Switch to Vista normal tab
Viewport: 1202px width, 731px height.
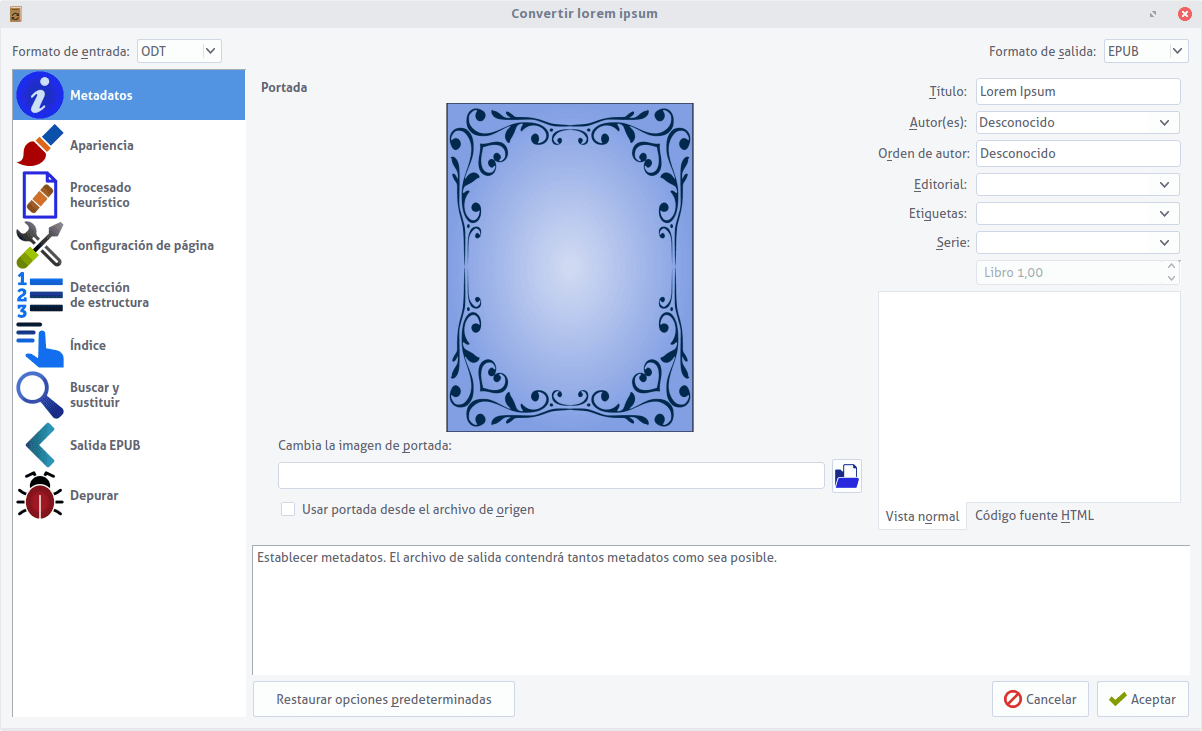click(x=922, y=516)
